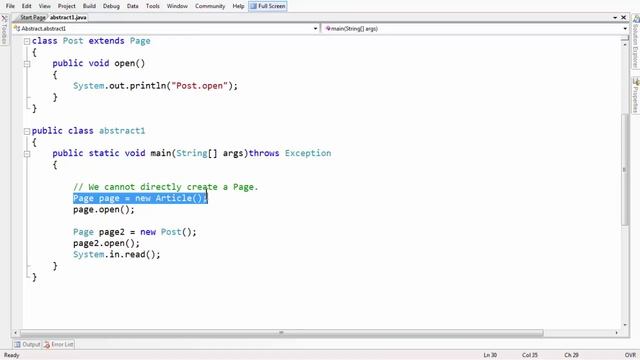640x360 pixels.
Task: Click the vertical scrollbar up arrow
Action: click(625, 44)
